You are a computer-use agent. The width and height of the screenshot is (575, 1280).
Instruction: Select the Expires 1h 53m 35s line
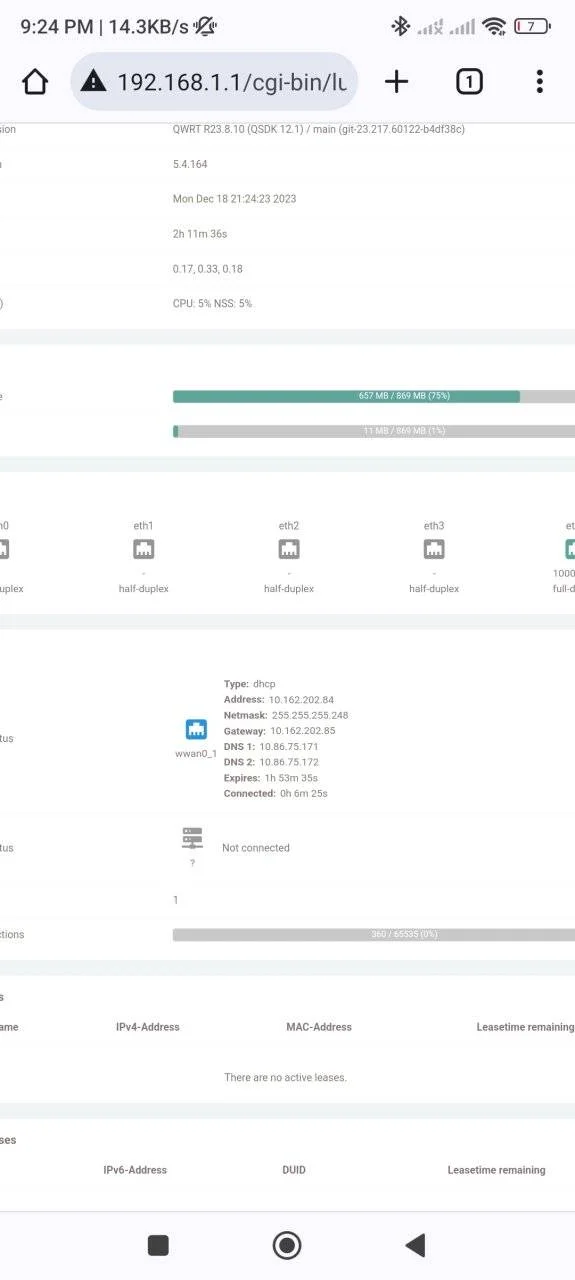point(271,778)
